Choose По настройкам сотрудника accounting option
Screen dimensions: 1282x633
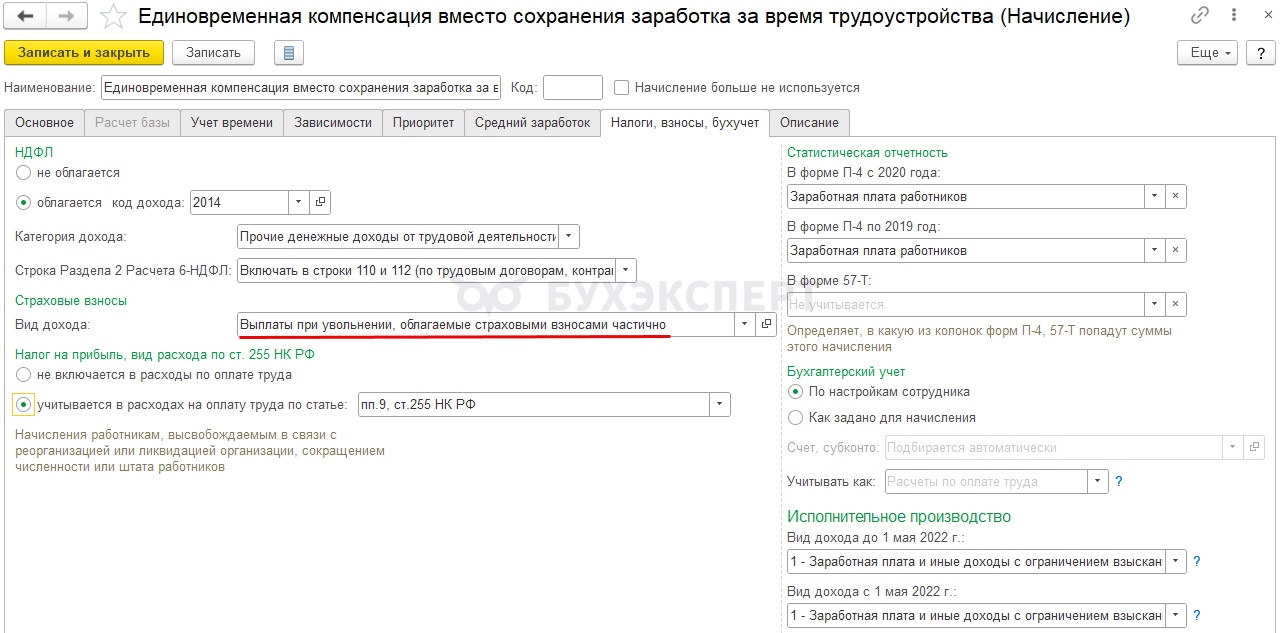pos(795,392)
